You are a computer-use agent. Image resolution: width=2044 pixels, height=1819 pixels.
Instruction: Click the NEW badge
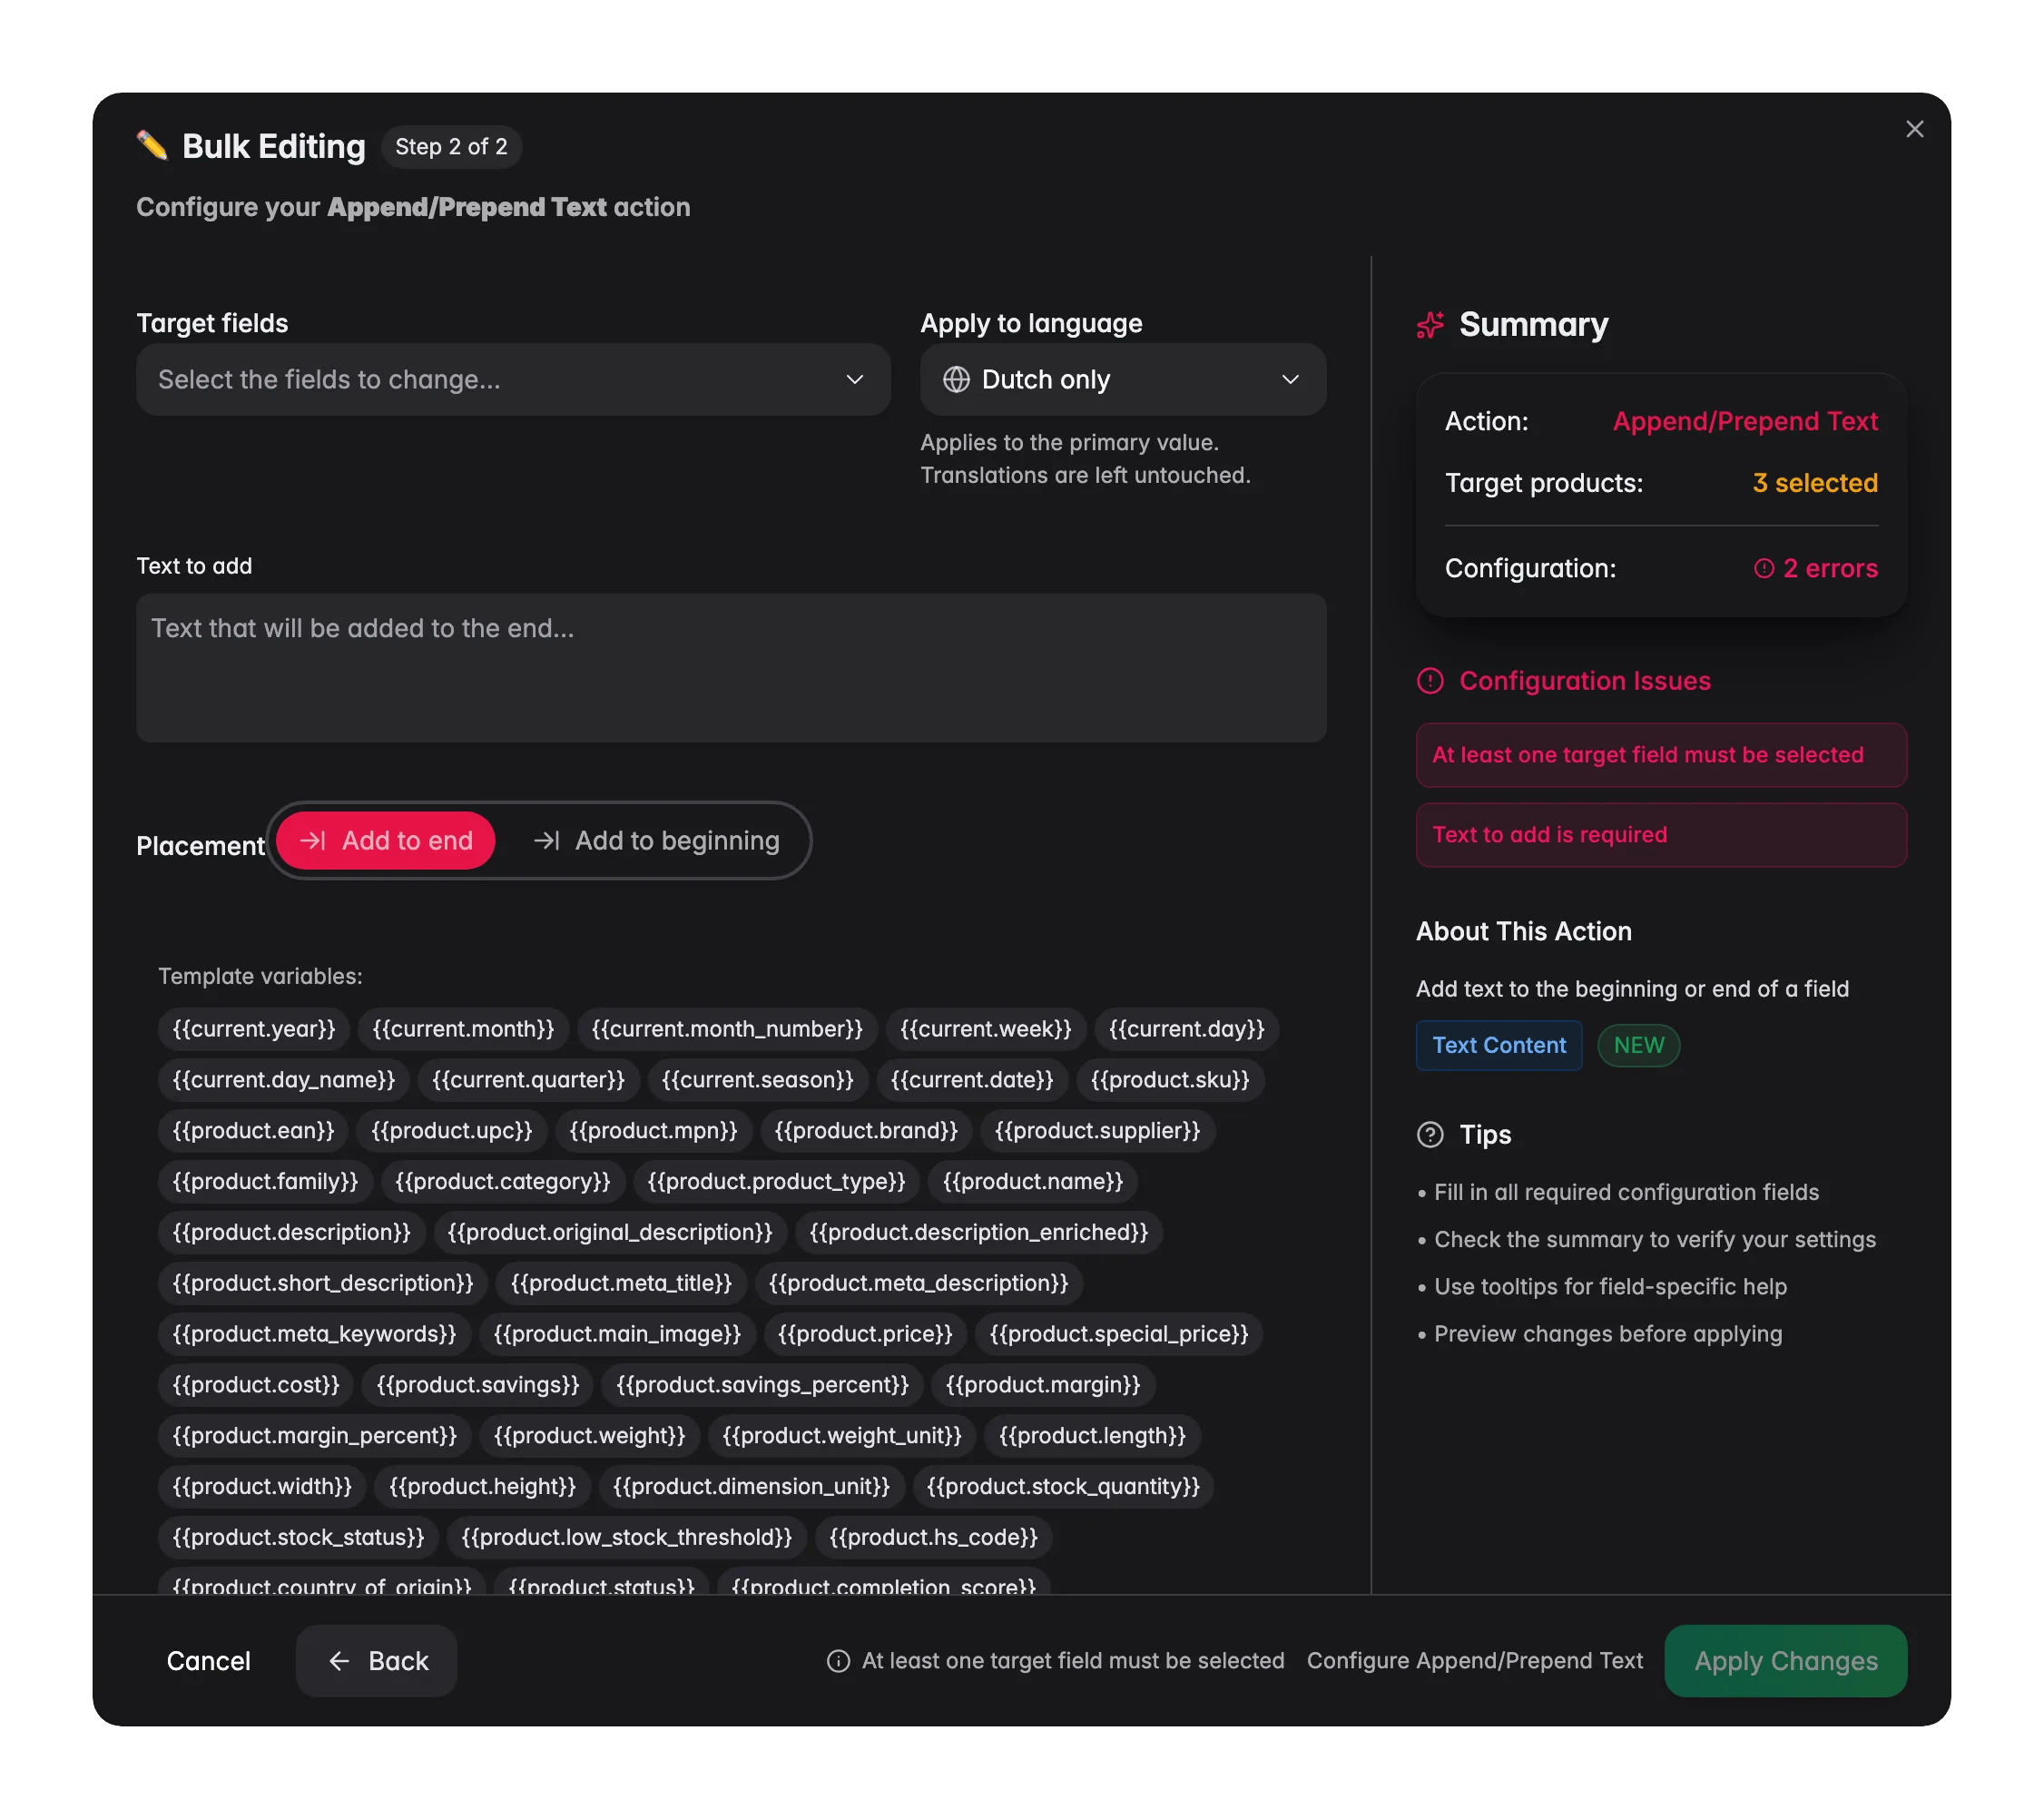coord(1638,1045)
